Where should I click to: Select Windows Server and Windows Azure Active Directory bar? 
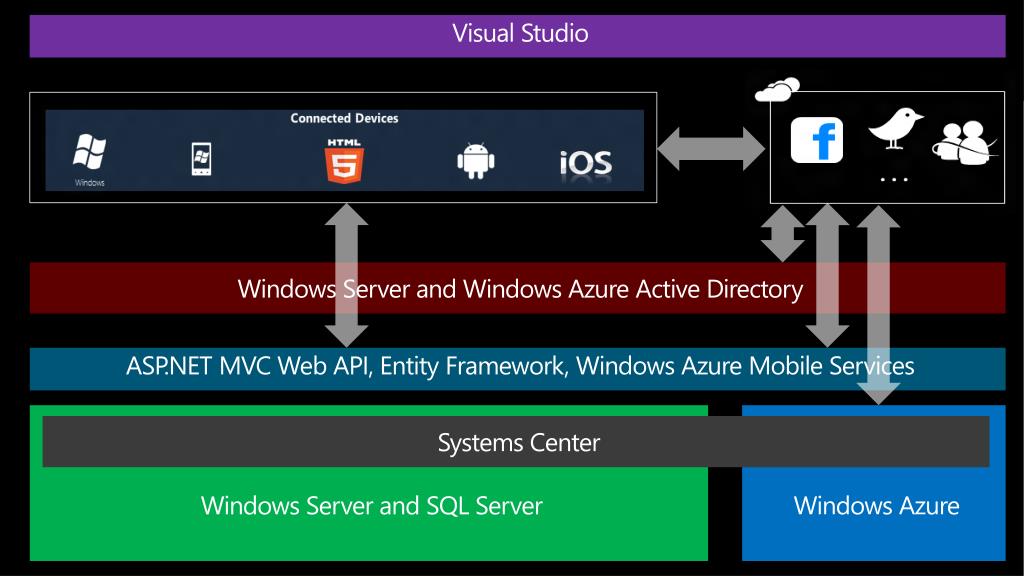point(517,288)
